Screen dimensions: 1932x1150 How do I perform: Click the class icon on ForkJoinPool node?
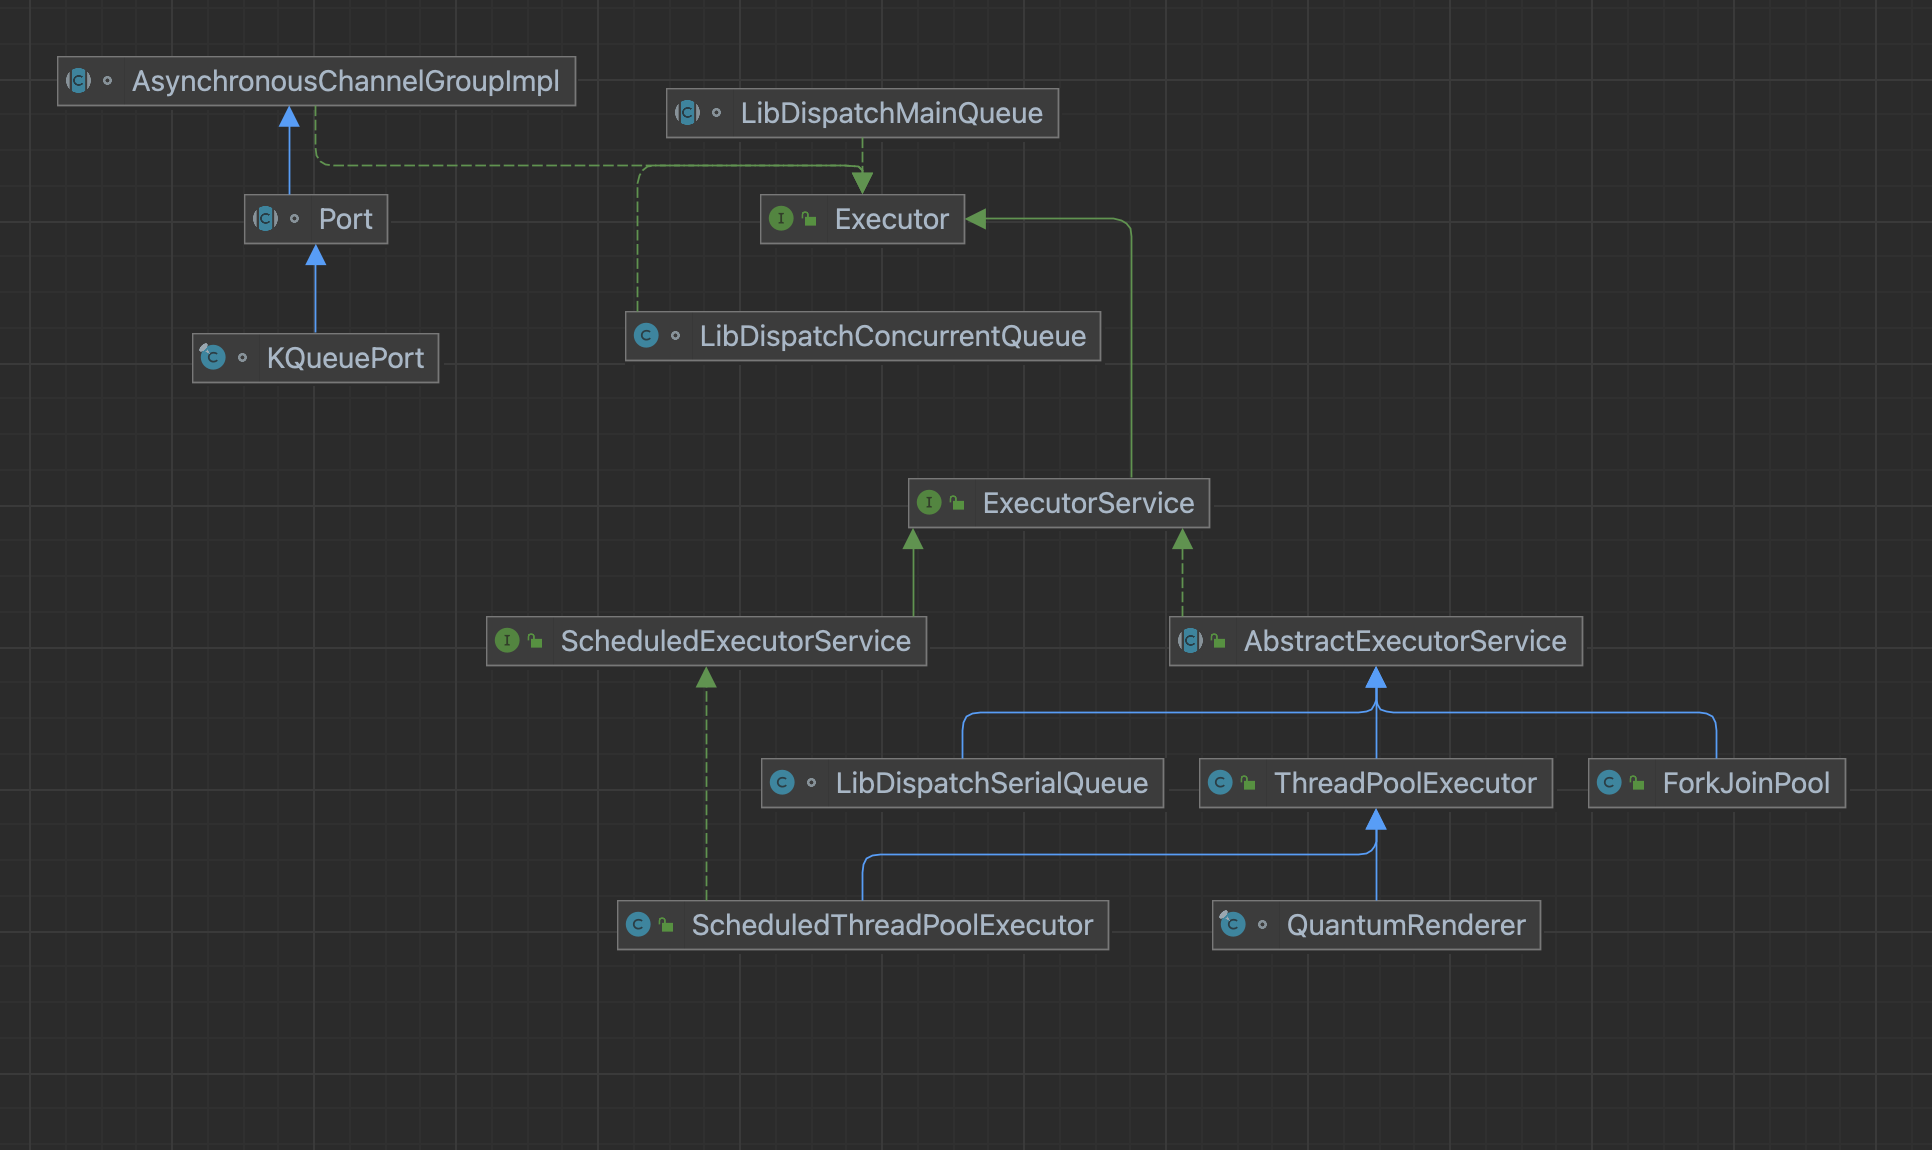pyautogui.click(x=1609, y=783)
